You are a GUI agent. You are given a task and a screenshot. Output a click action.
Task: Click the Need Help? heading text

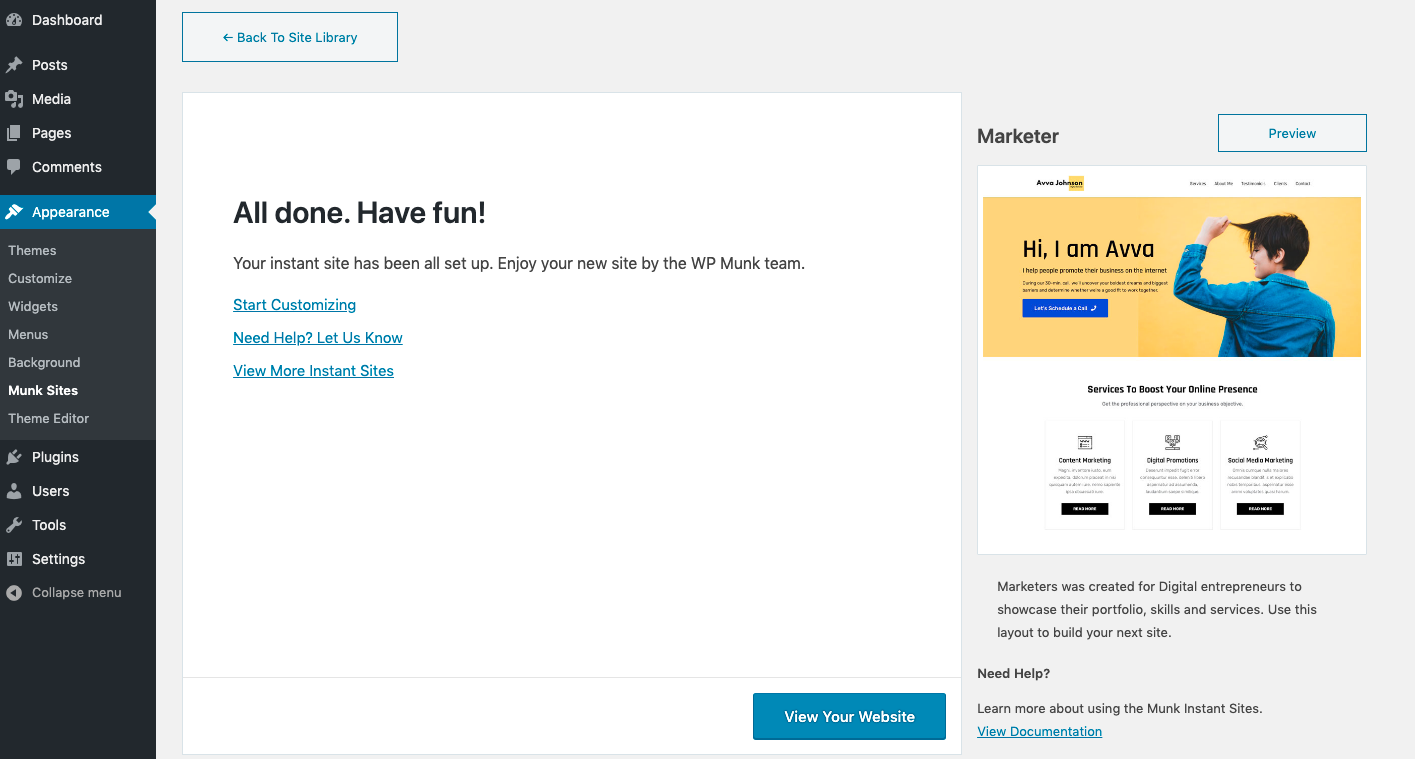click(1013, 674)
